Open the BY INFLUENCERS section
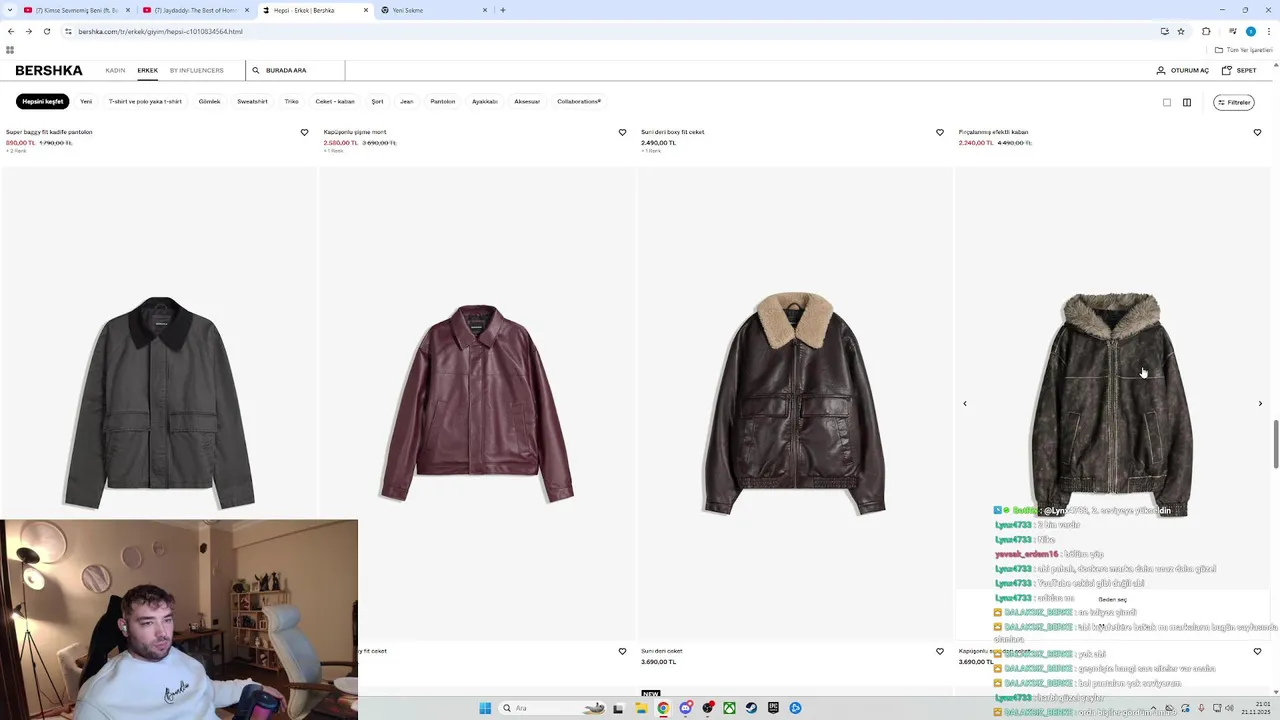 (x=197, y=70)
